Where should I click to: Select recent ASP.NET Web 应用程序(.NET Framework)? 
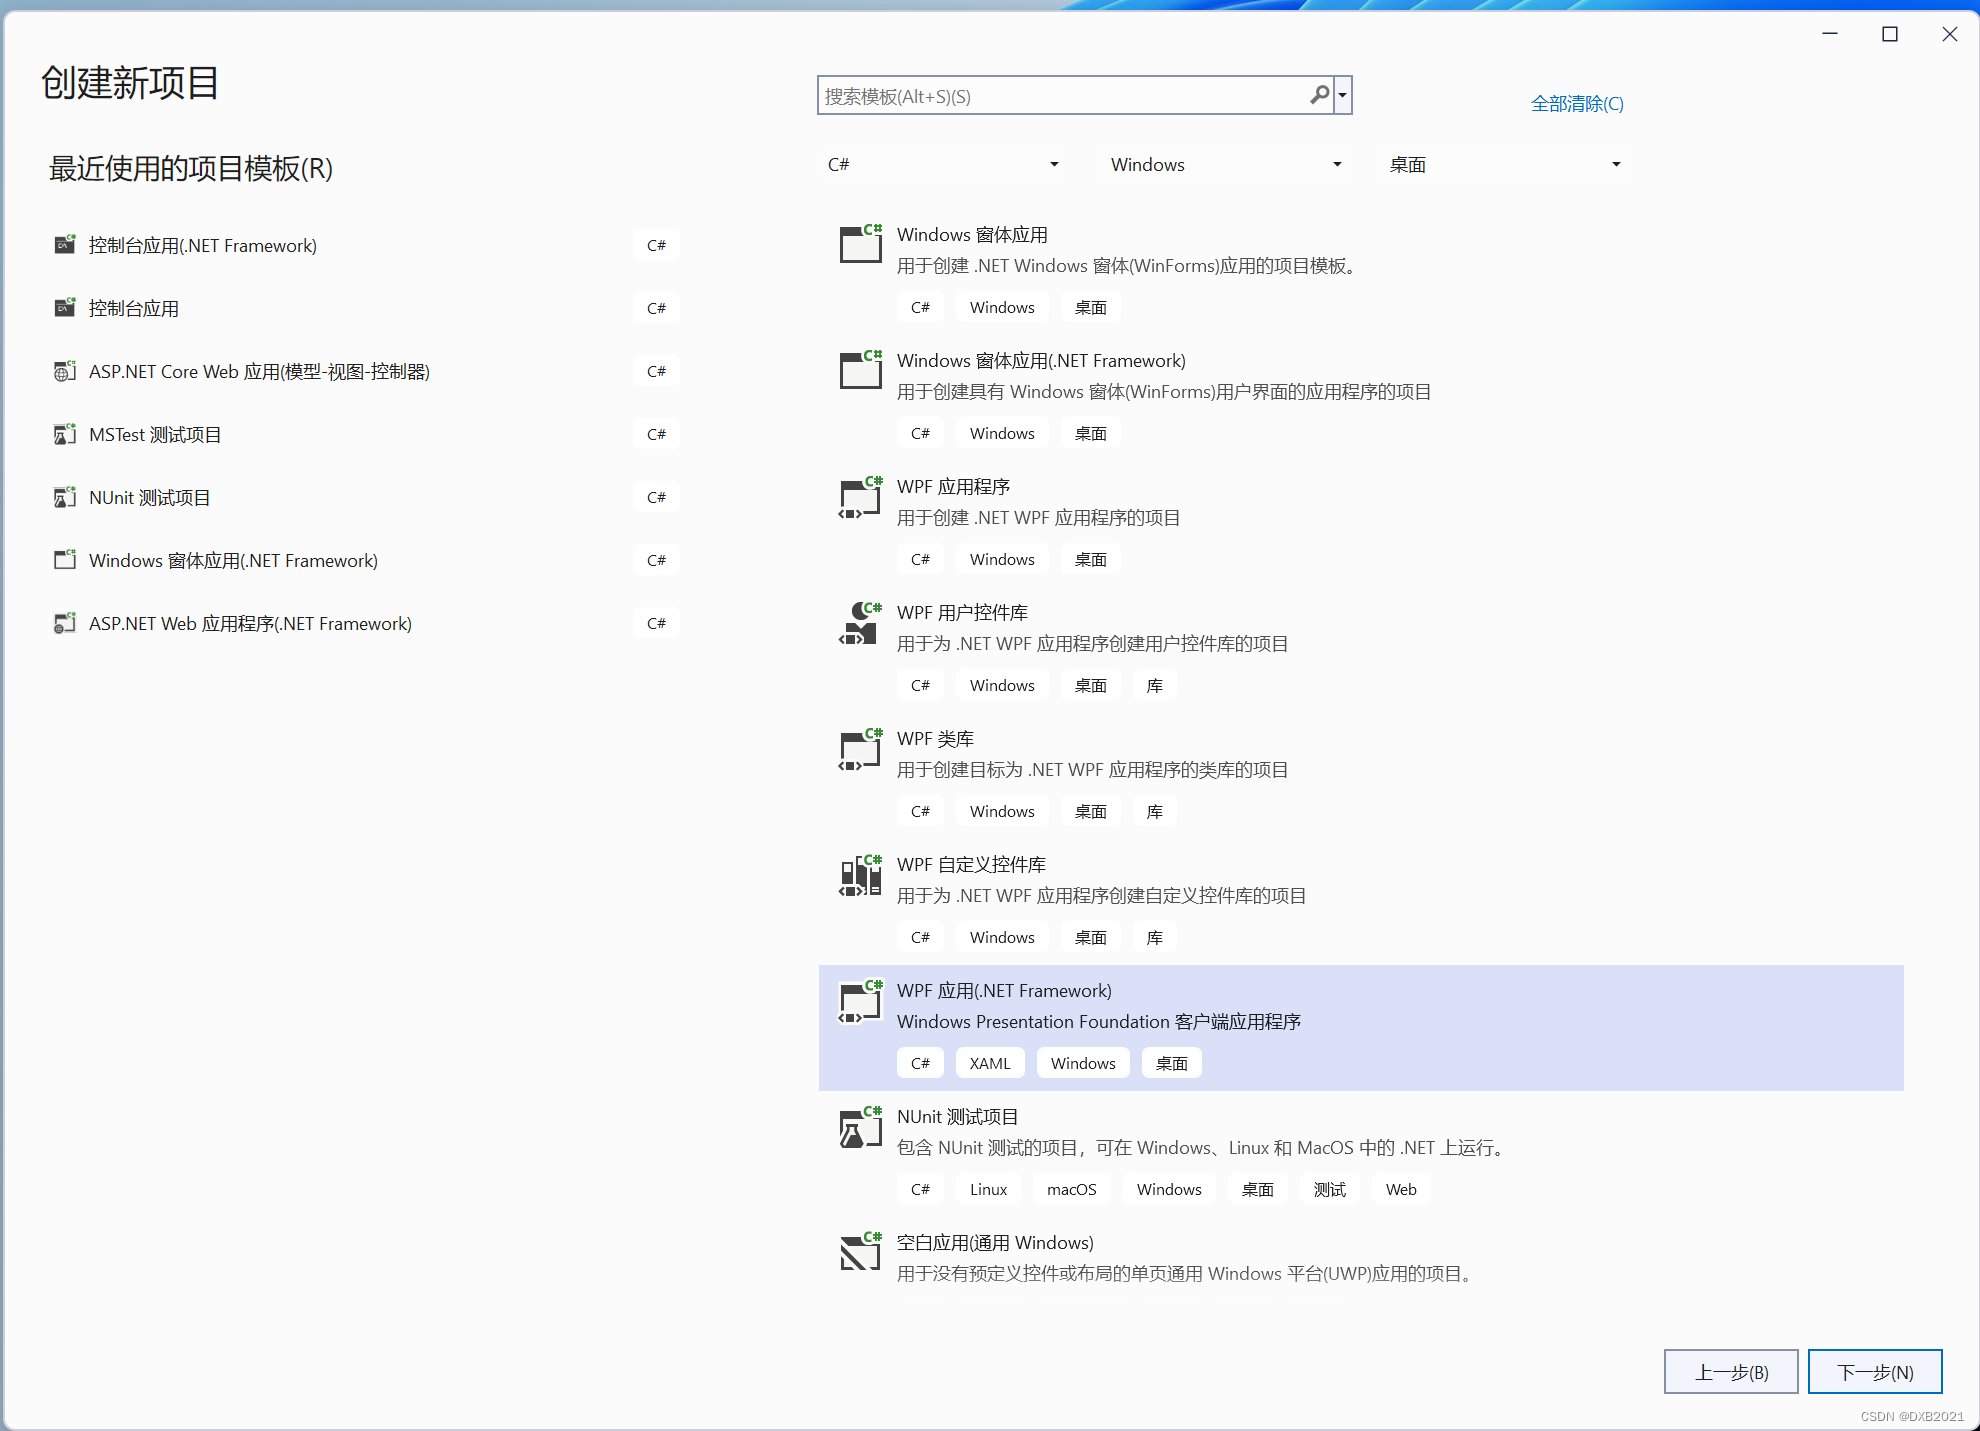coord(365,623)
